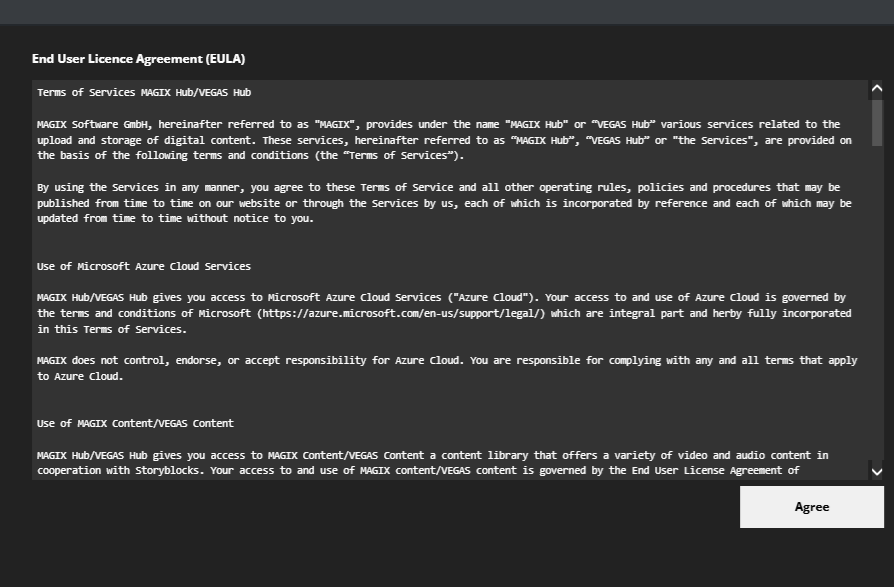
Task: Click the End User Licence Agreement heading
Action: 138,59
